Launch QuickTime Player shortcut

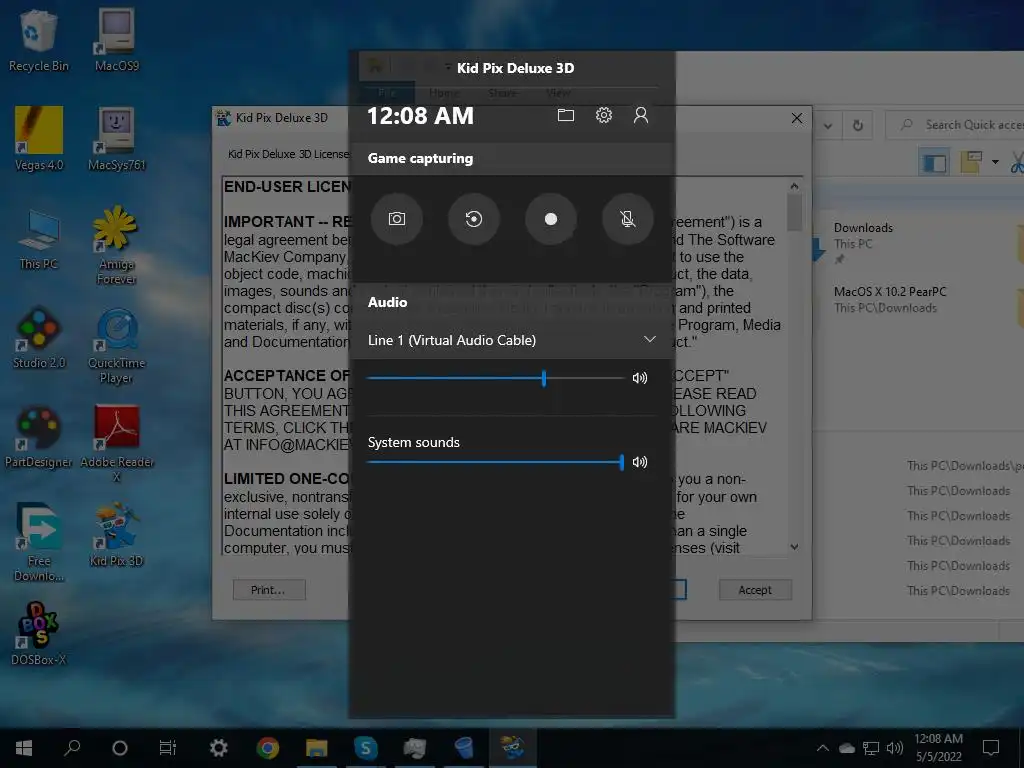click(117, 346)
